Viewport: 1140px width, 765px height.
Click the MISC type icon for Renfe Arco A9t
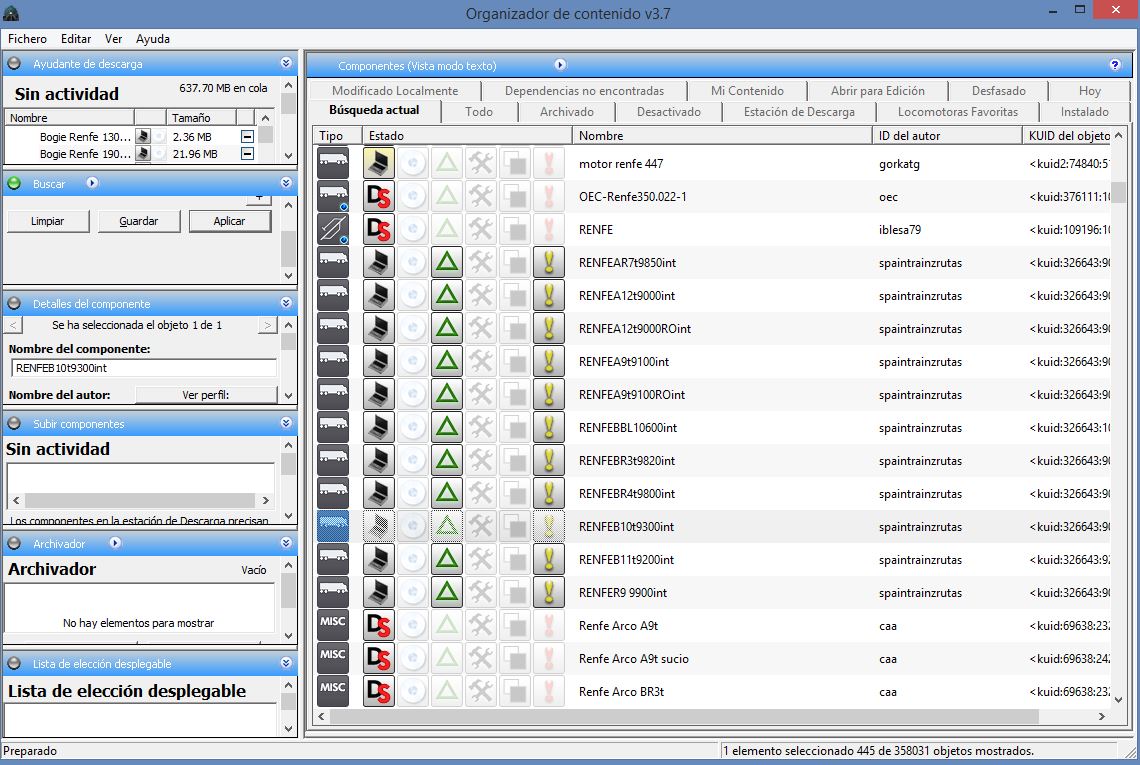(x=333, y=626)
